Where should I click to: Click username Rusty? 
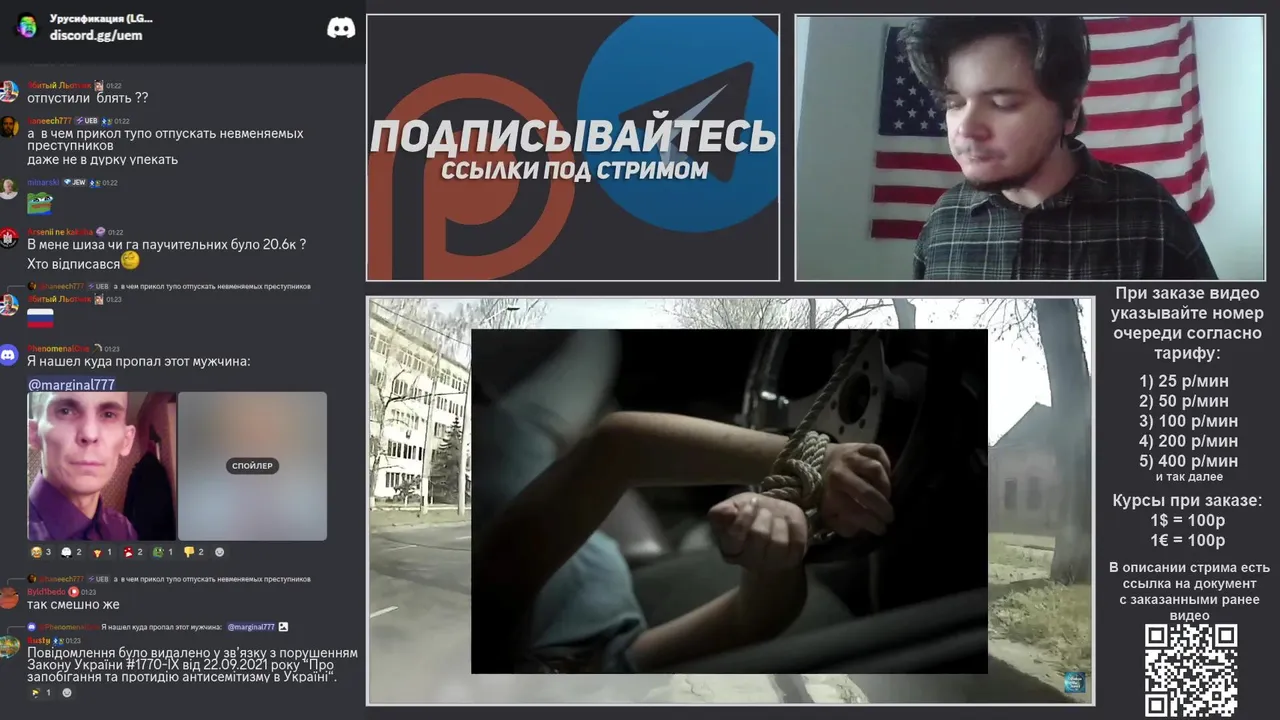point(38,640)
